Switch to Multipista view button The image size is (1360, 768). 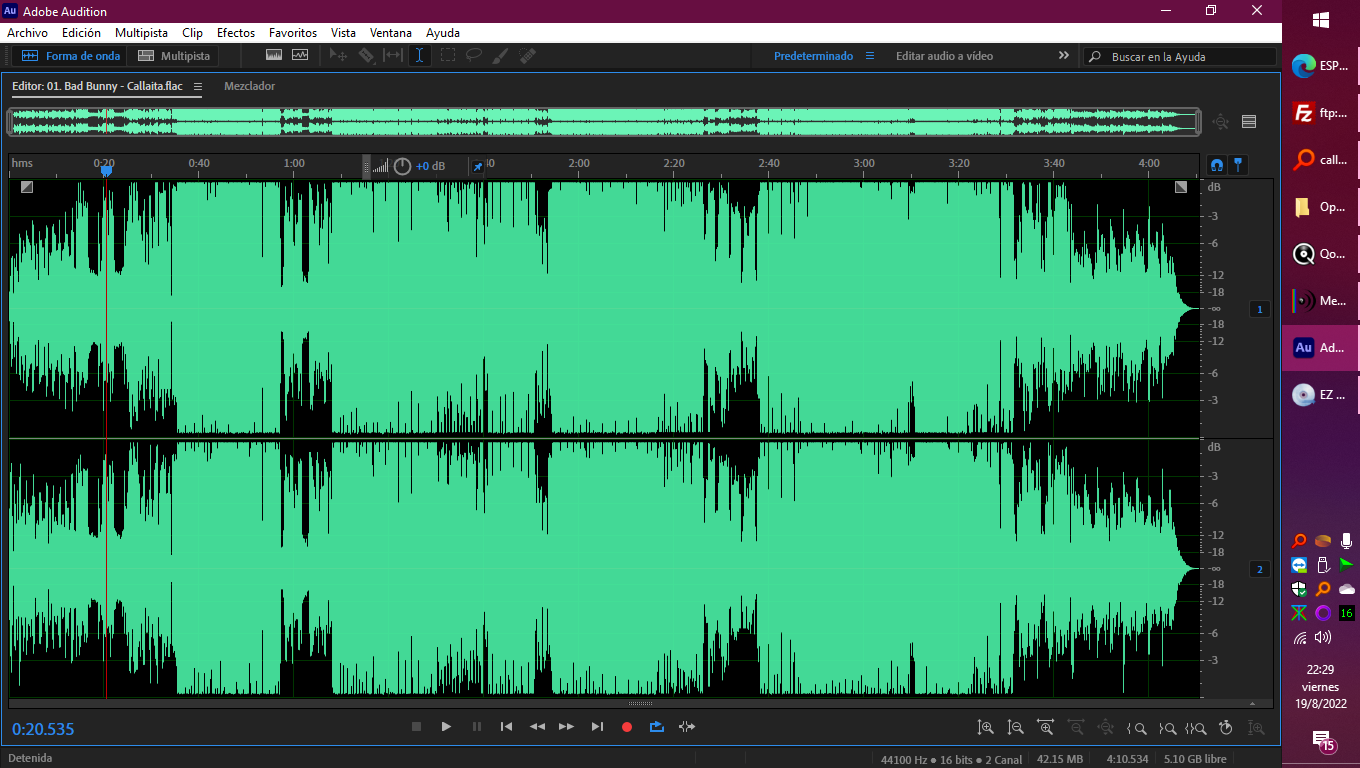(175, 56)
